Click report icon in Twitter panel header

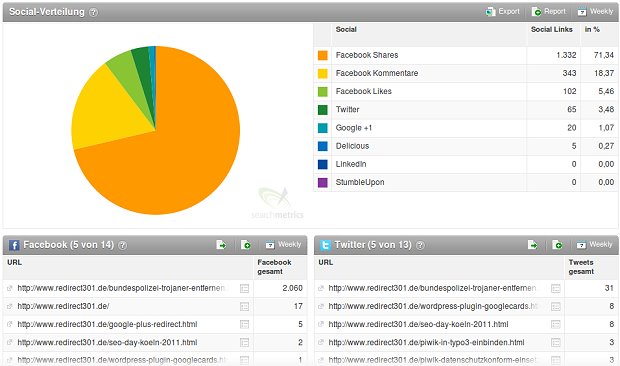point(557,245)
